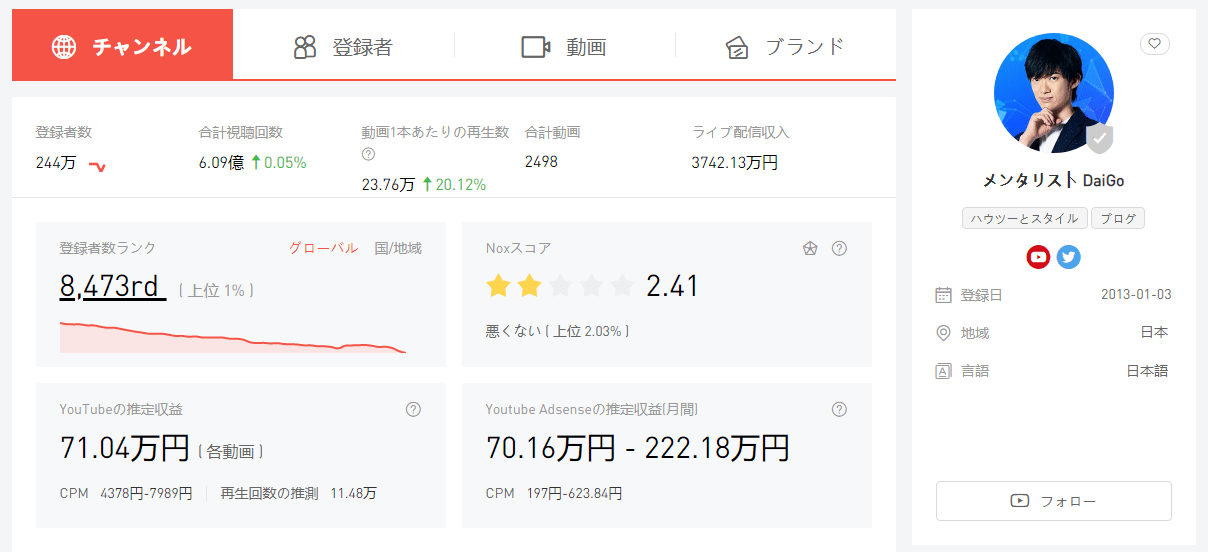The width and height of the screenshot is (1208, 552).
Task: Click the verified shield badge on avatar
Action: pyautogui.click(x=1100, y=139)
